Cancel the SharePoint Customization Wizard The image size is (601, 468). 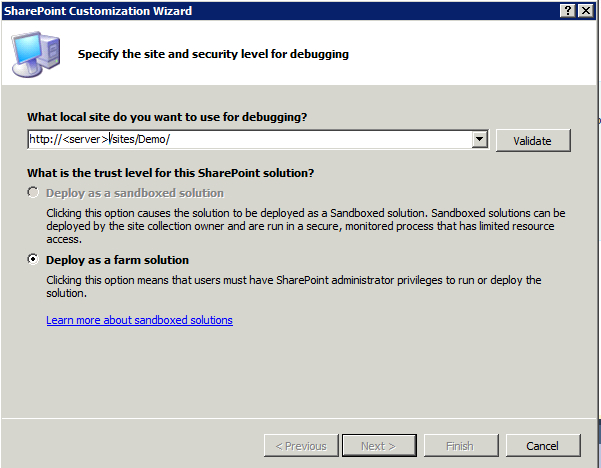click(543, 445)
